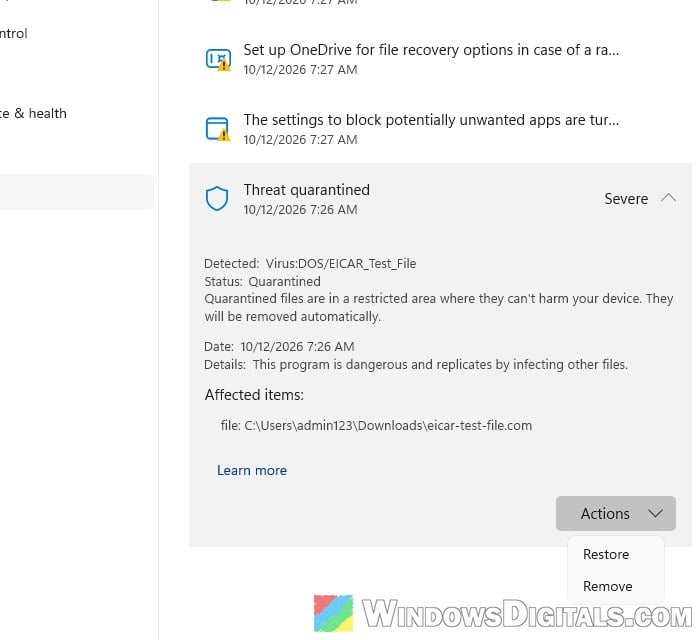The image size is (700, 640).
Task: Click the quarantined files explanation paragraph
Action: tap(439, 308)
